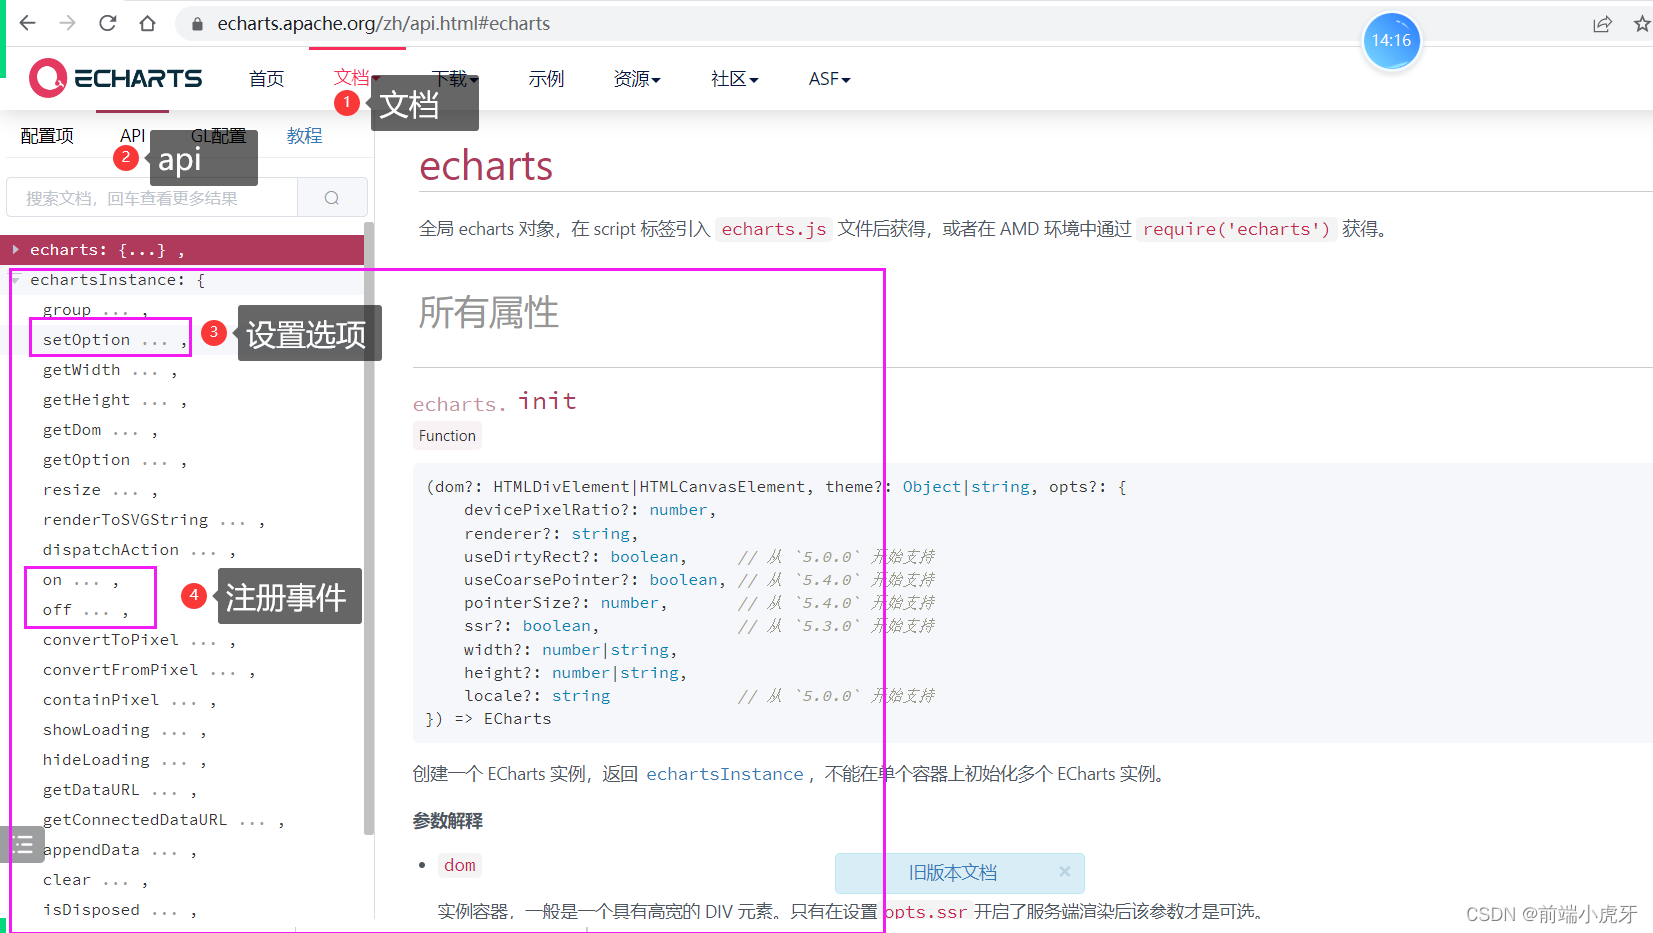The width and height of the screenshot is (1653, 933).
Task: Open the 示例 nav item
Action: coord(546,79)
